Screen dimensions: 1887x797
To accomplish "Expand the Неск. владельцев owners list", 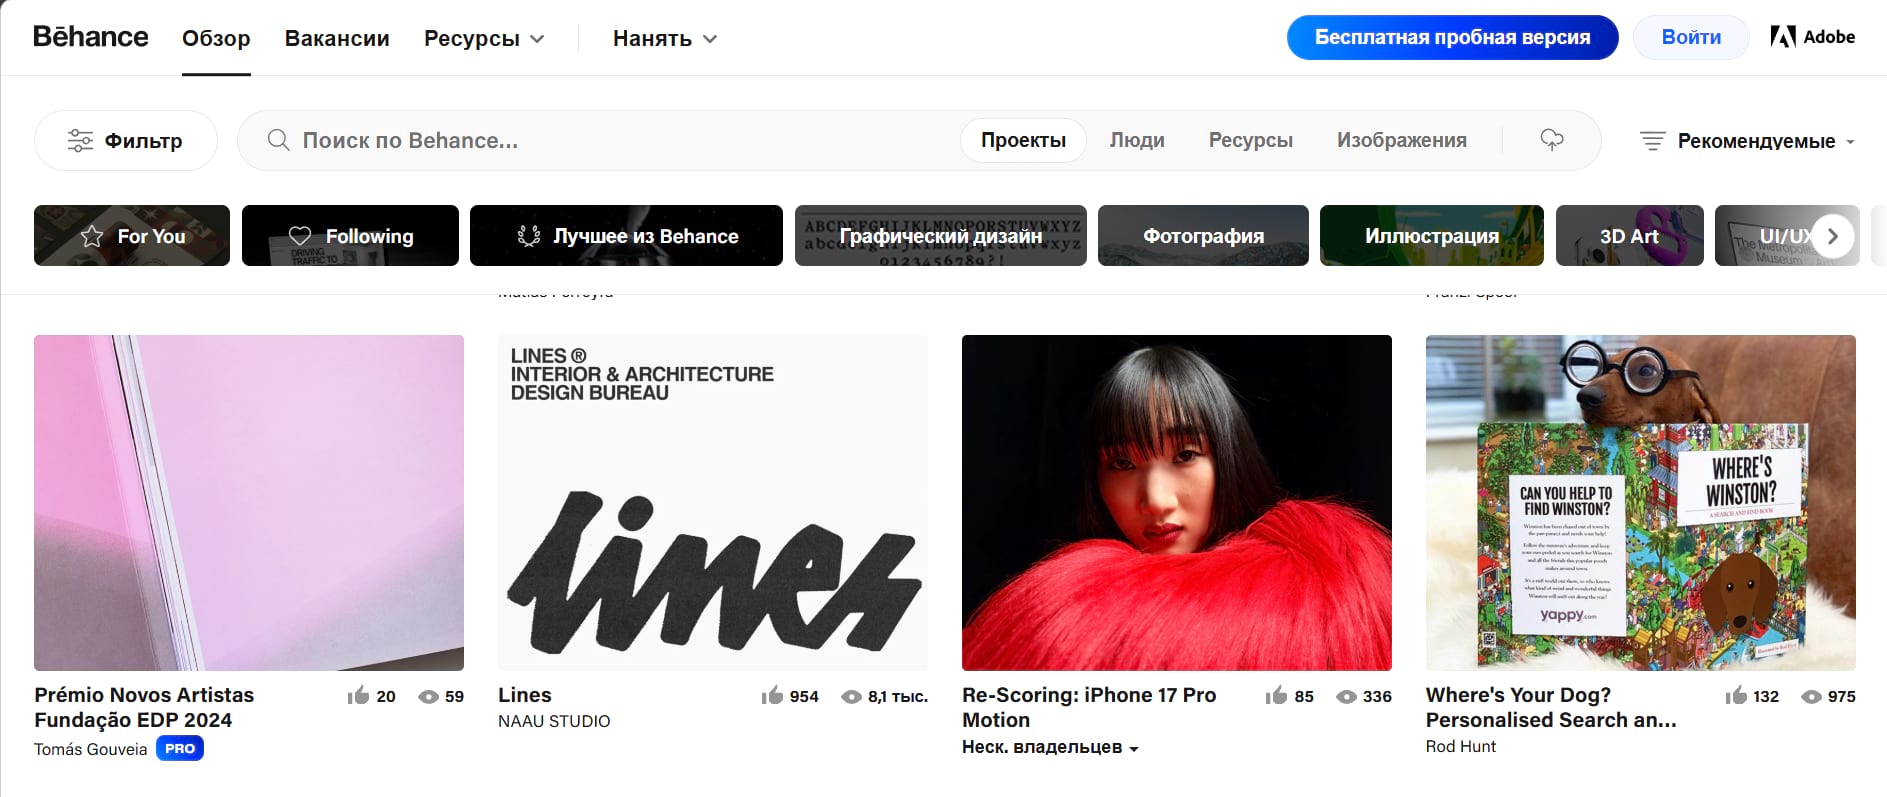I will pyautogui.click(x=1050, y=748).
